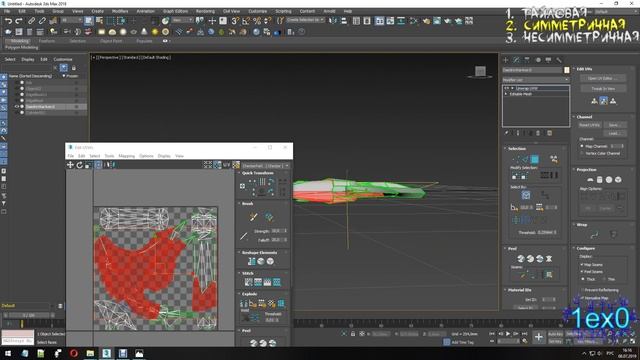The height and width of the screenshot is (360, 640).
Task: Open the Create tab of command panel
Action: [506, 60]
